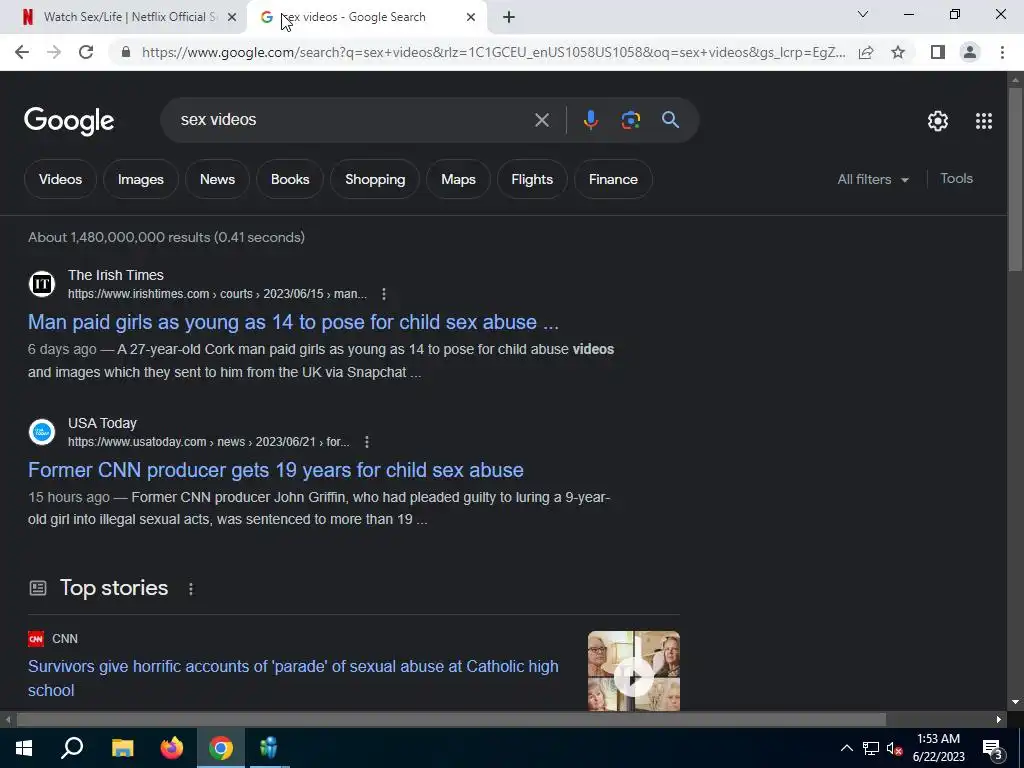Open a new tab with the plus button
This screenshot has height=768, width=1024.
(x=509, y=17)
